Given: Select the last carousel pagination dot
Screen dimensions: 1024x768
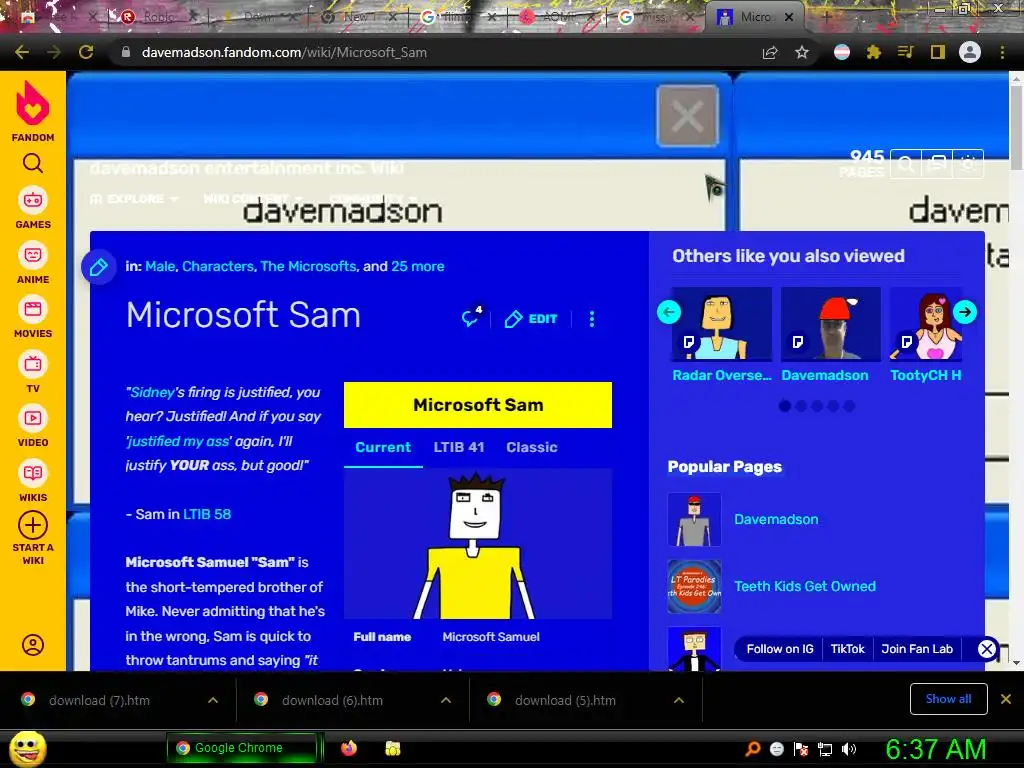Looking at the screenshot, I should point(849,406).
